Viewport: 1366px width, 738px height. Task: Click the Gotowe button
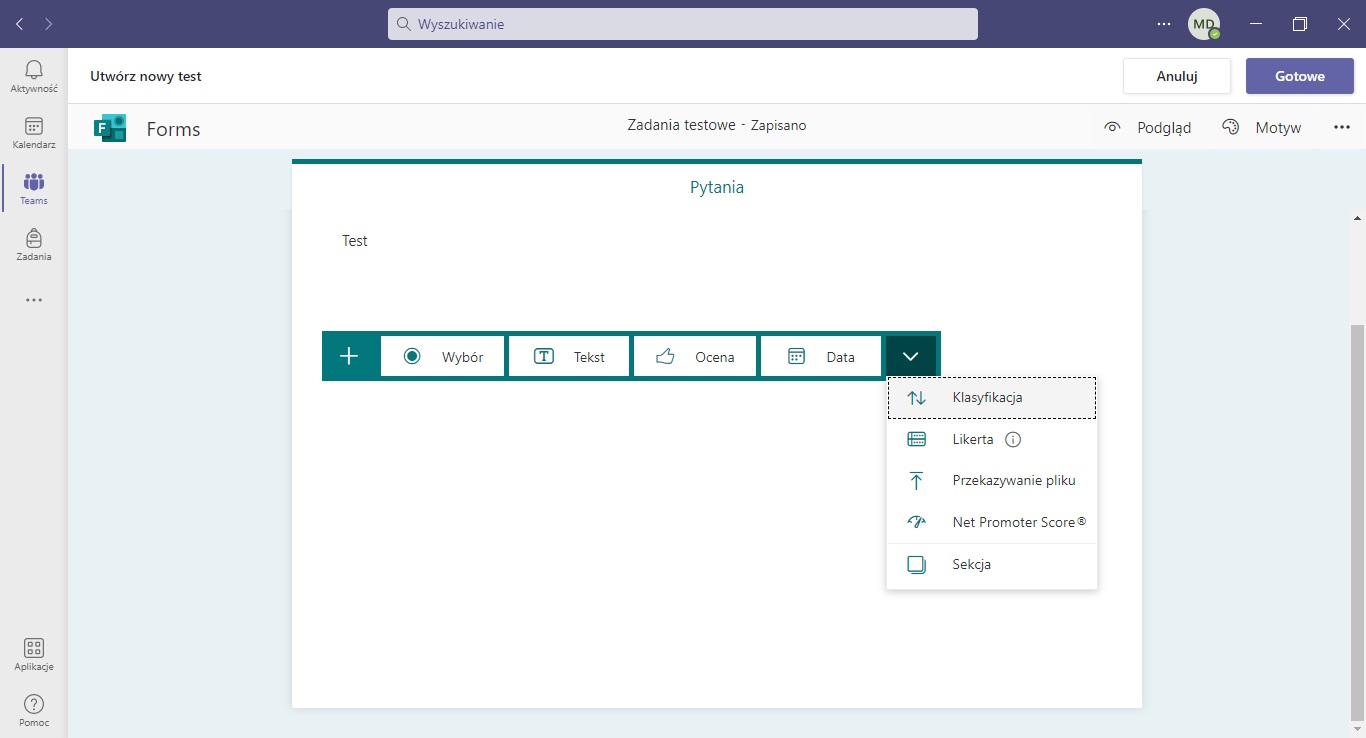click(1299, 76)
